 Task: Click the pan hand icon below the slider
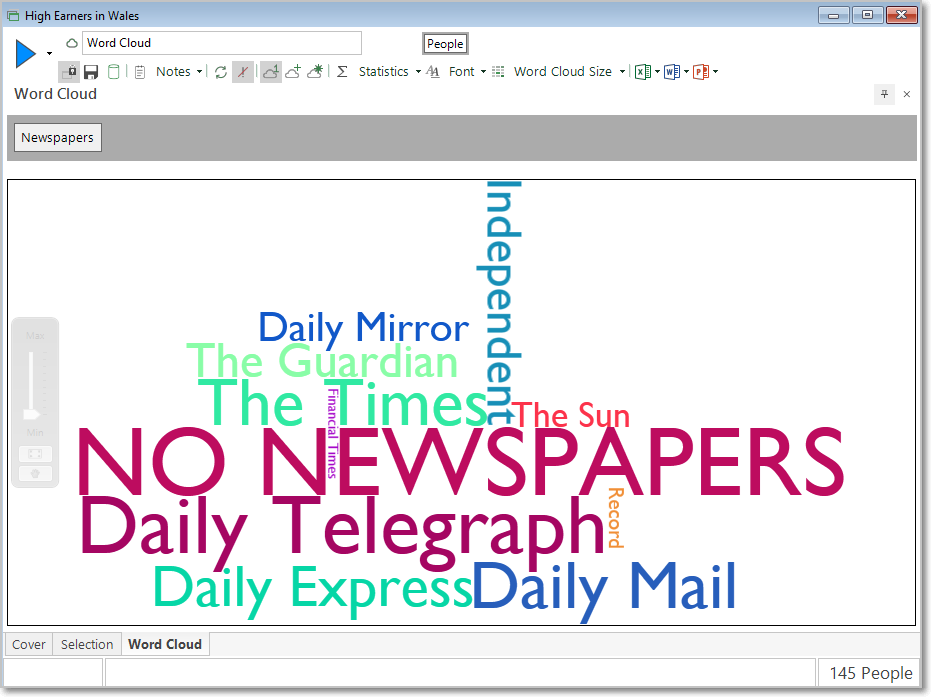coord(35,474)
